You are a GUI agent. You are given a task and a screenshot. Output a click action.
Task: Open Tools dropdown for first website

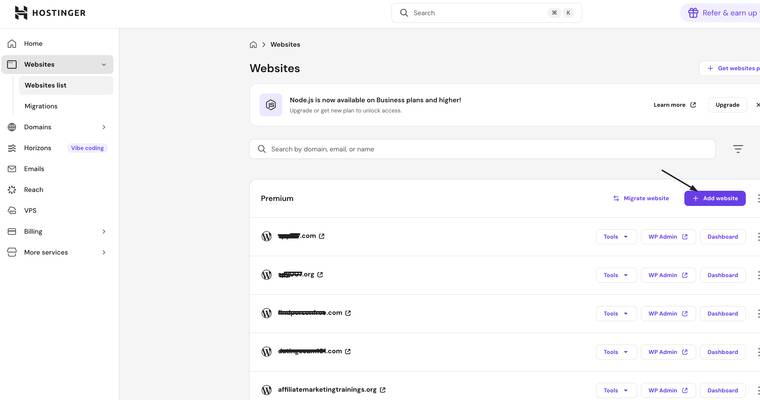coord(616,237)
